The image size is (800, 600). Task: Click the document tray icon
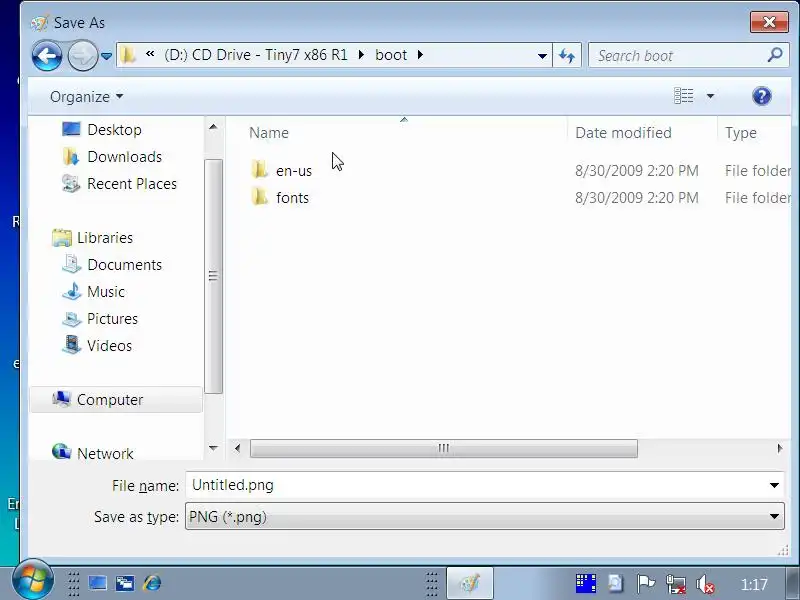pyautogui.click(x=615, y=583)
